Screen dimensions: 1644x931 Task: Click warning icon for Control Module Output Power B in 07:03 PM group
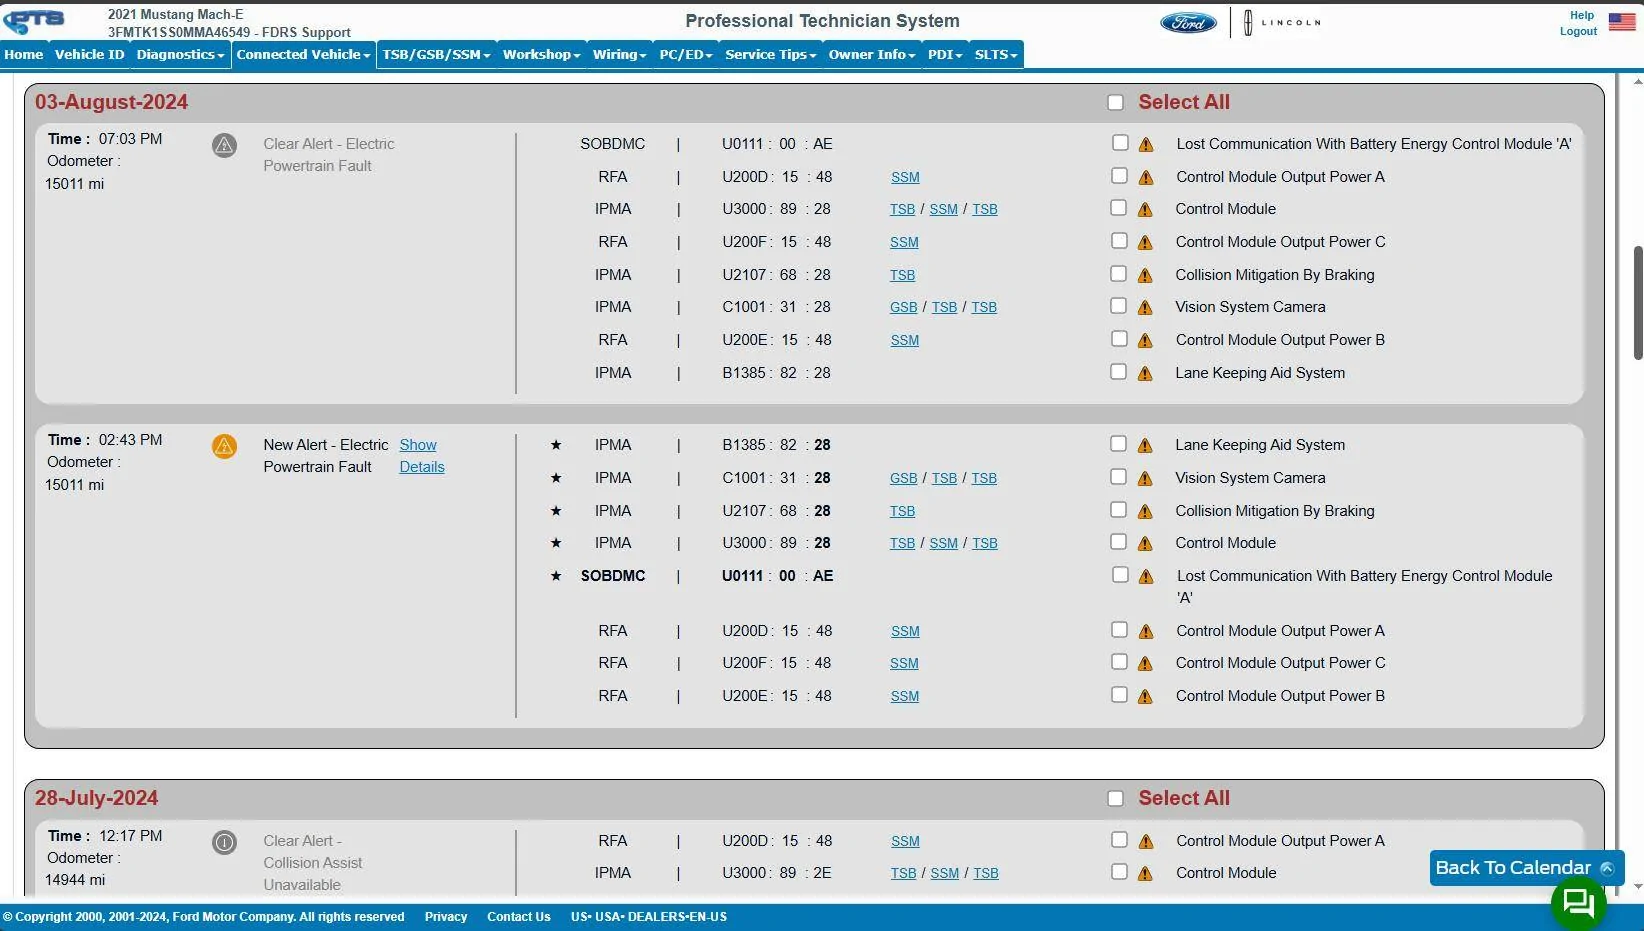tap(1145, 341)
